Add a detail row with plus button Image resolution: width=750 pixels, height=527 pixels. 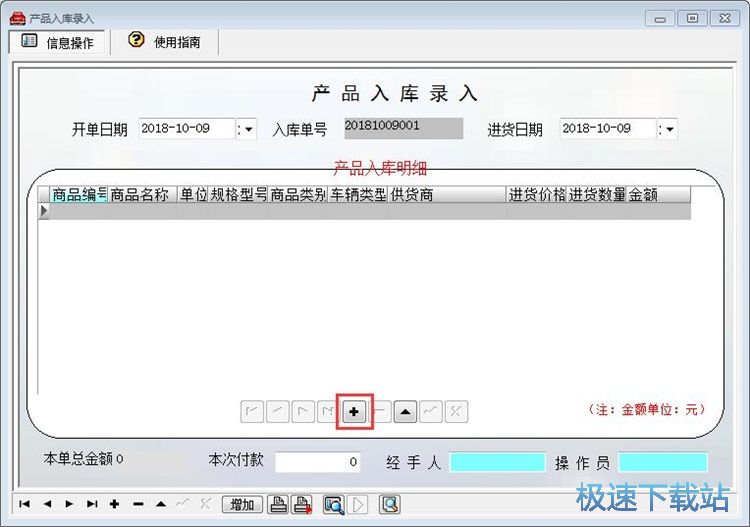(x=354, y=411)
